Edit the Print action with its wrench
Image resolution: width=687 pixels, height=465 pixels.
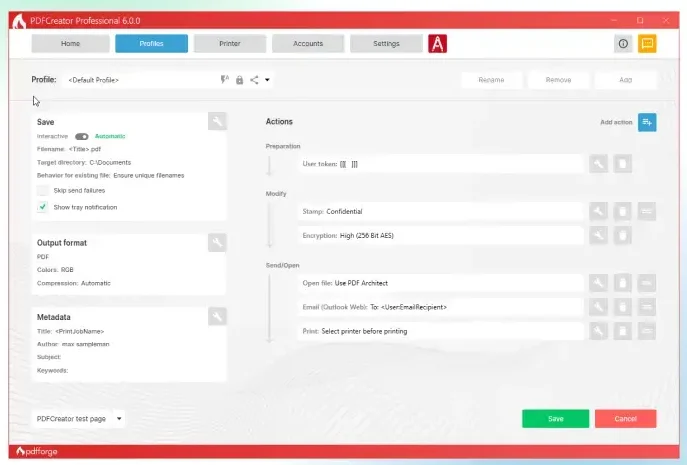pos(598,331)
